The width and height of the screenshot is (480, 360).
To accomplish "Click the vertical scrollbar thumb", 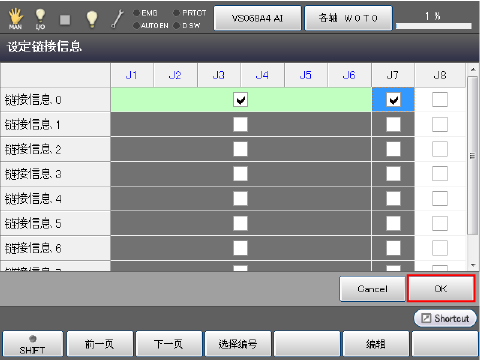I will click(472, 156).
